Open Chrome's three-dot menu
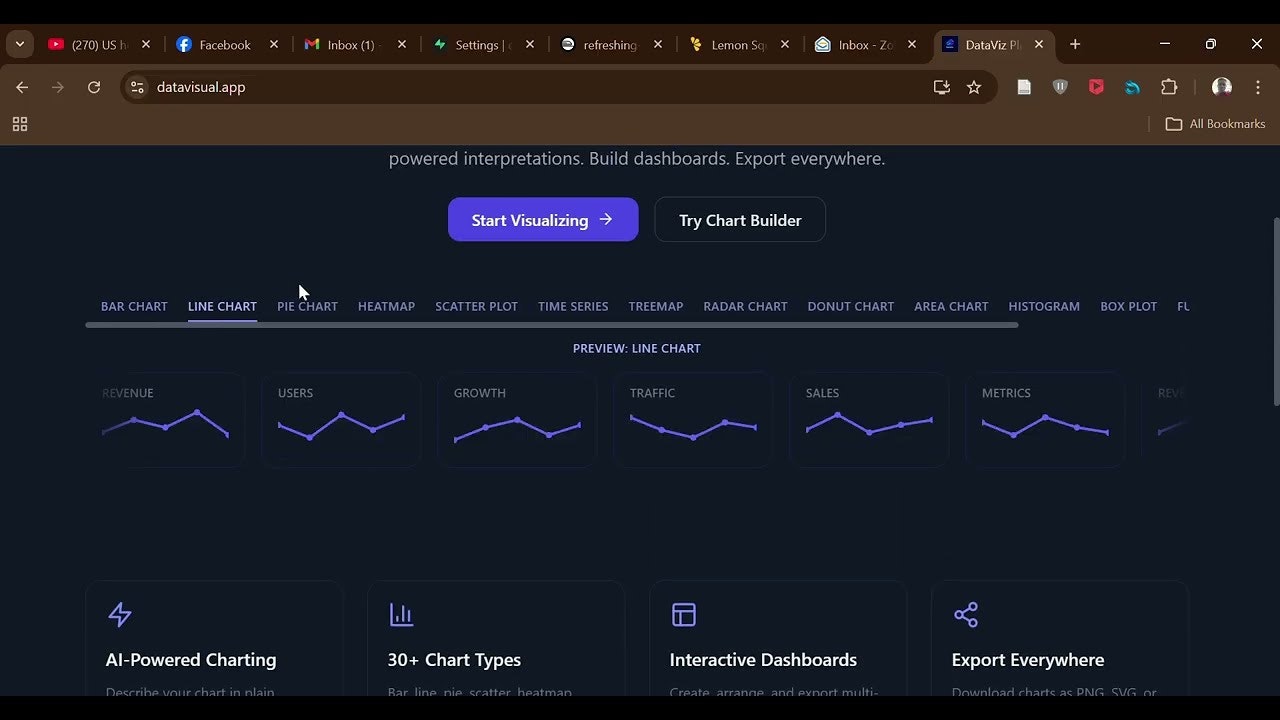 pyautogui.click(x=1258, y=87)
